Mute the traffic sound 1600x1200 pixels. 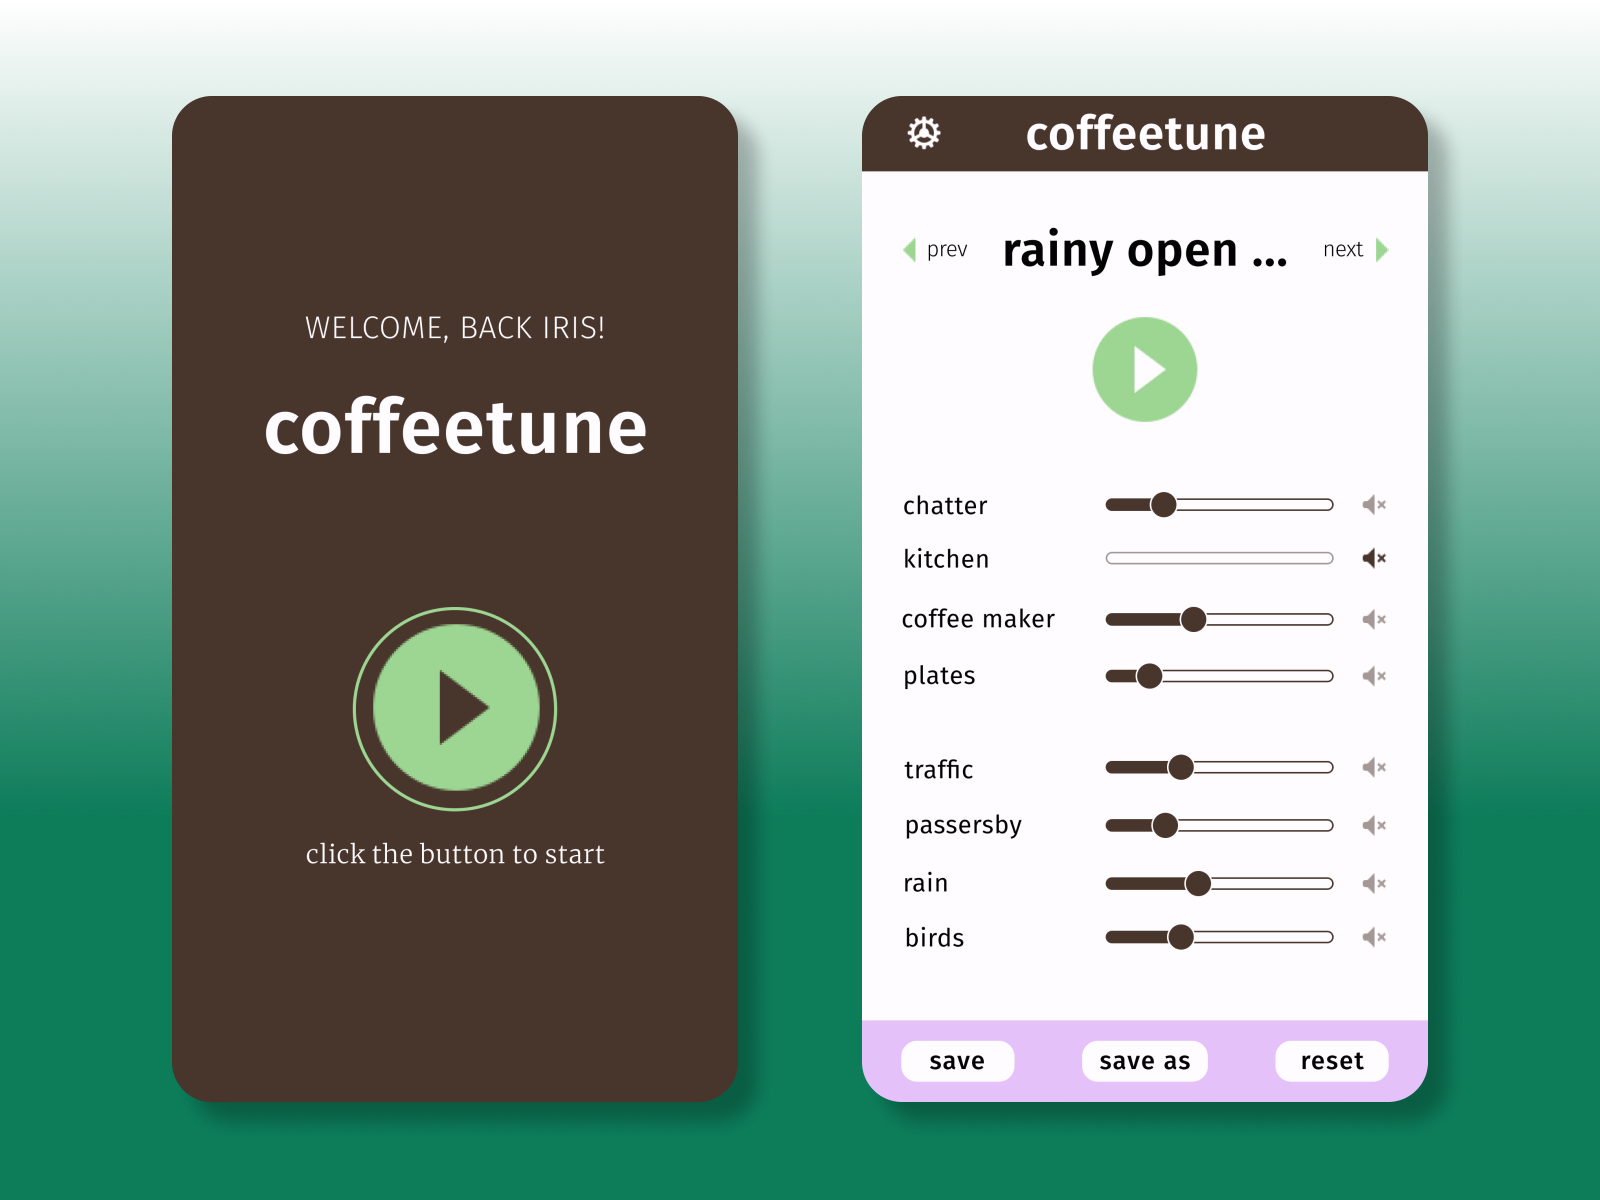tap(1374, 767)
